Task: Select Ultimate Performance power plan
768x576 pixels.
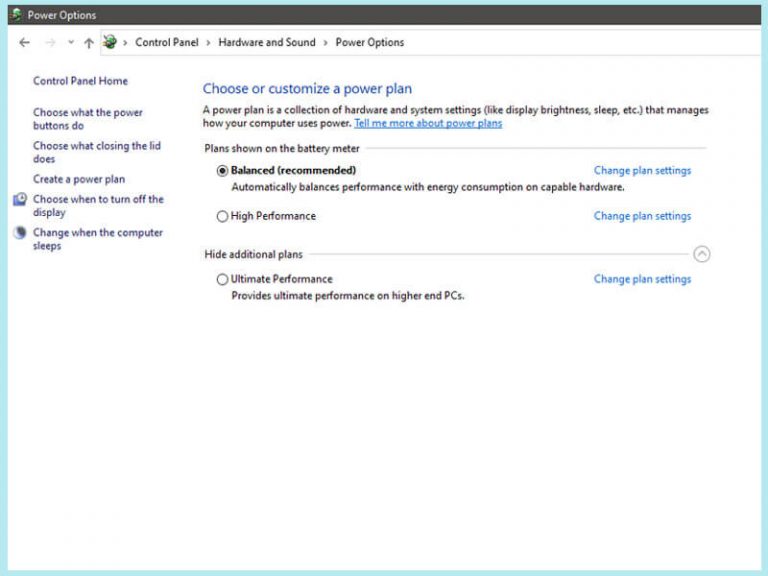Action: 222,279
